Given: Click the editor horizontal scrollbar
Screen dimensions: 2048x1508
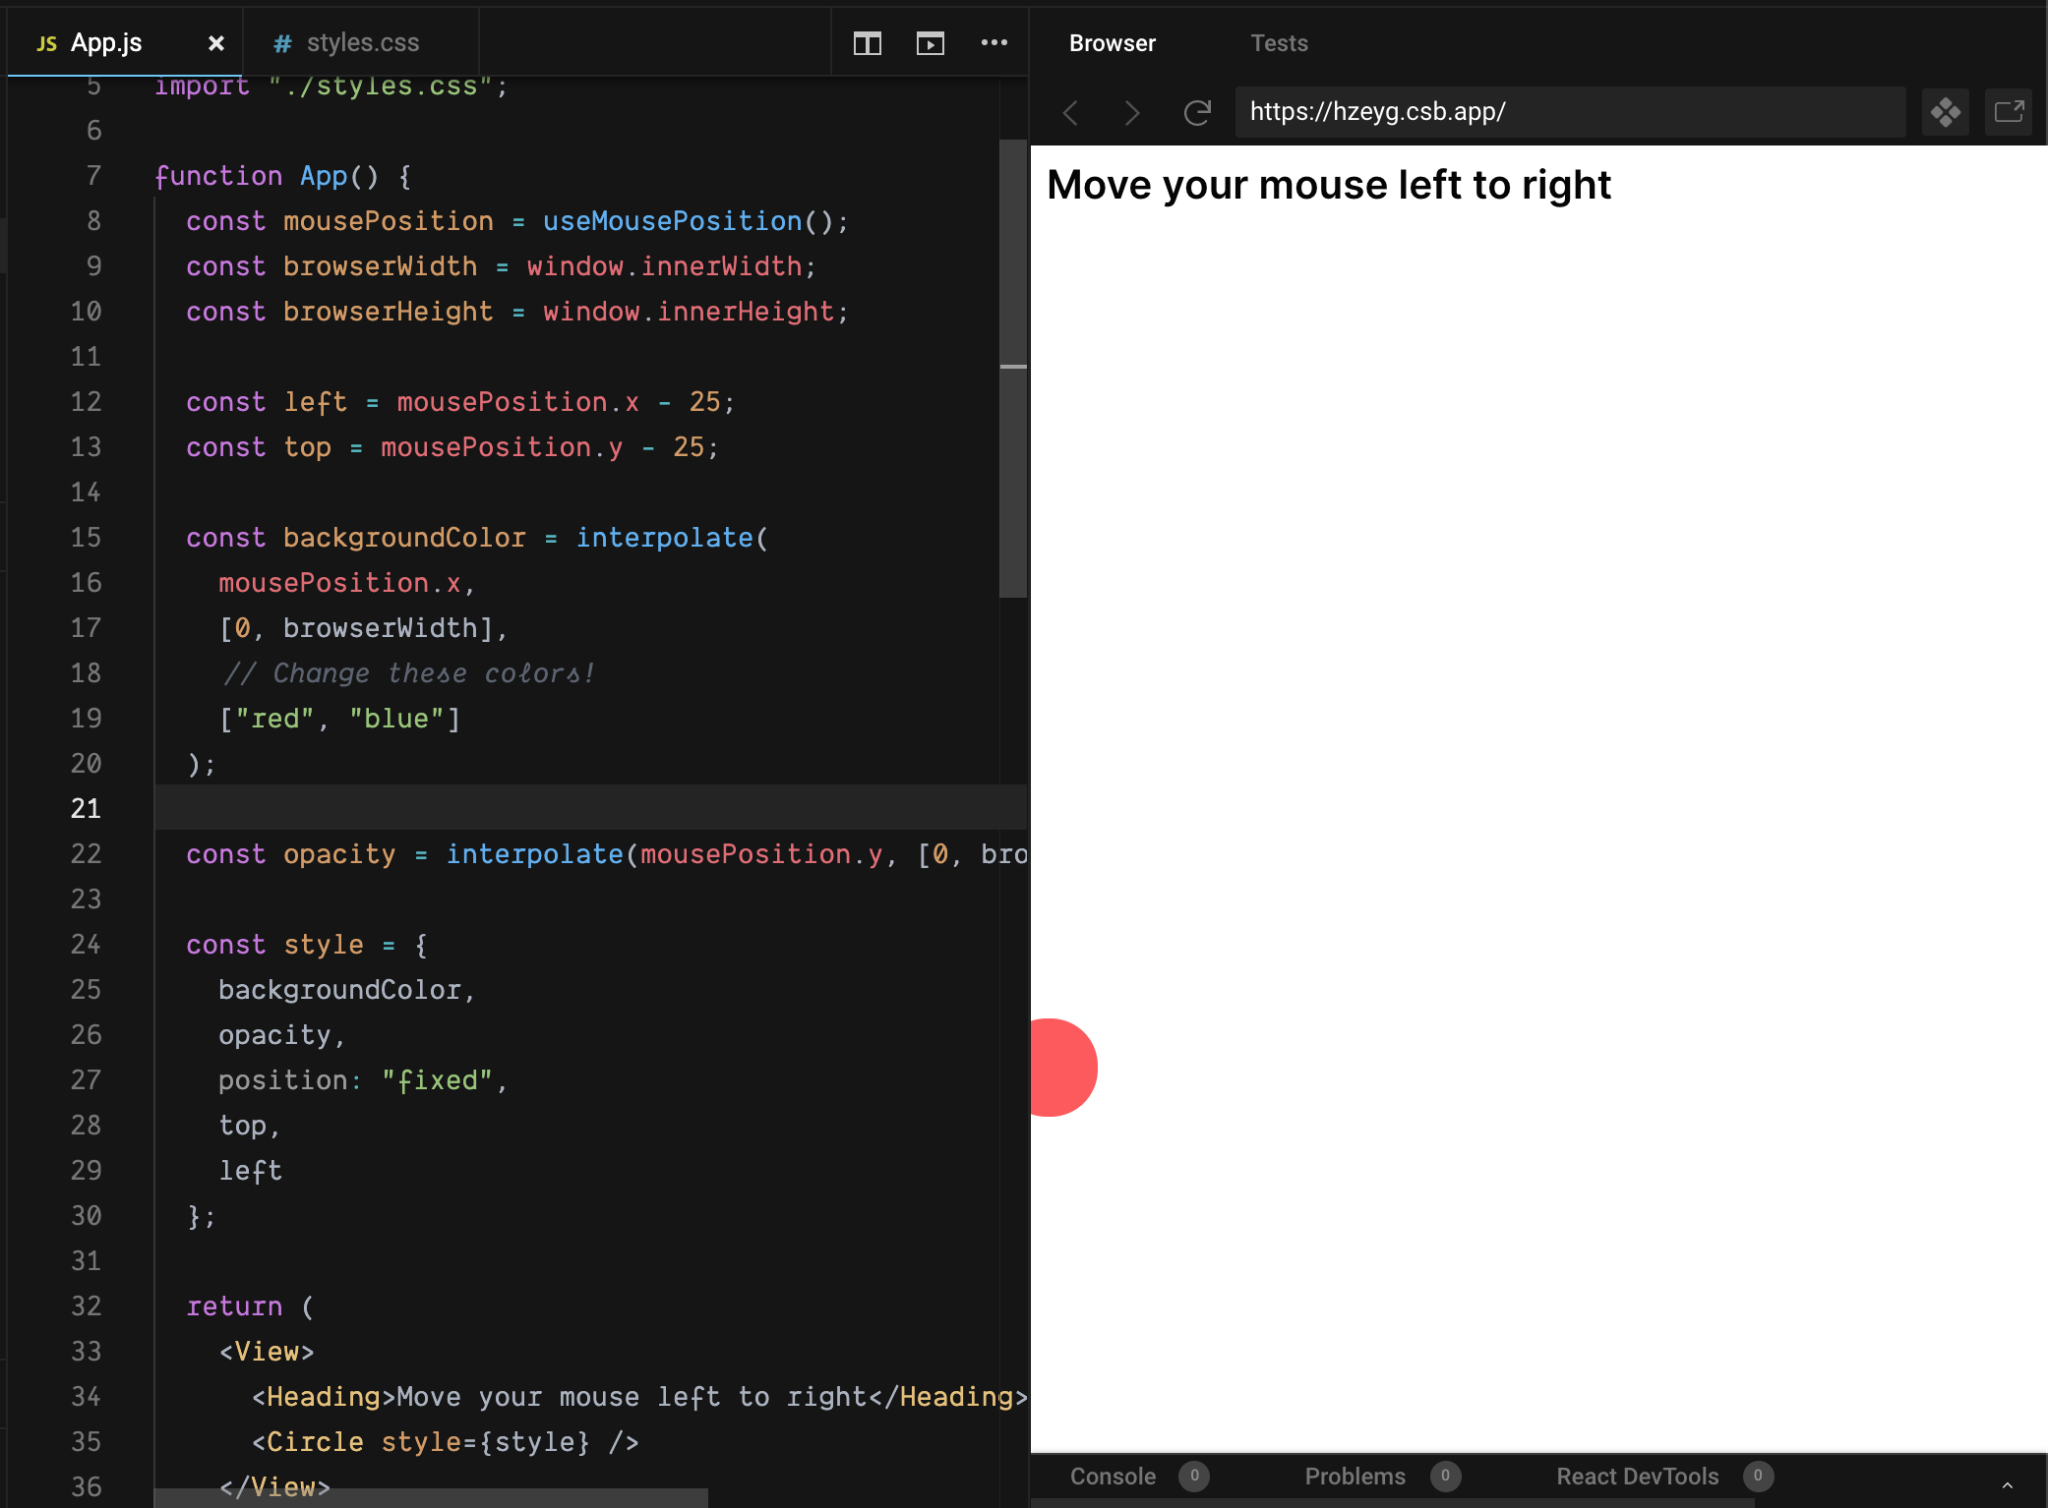Looking at the screenshot, I should pyautogui.click(x=431, y=1497).
